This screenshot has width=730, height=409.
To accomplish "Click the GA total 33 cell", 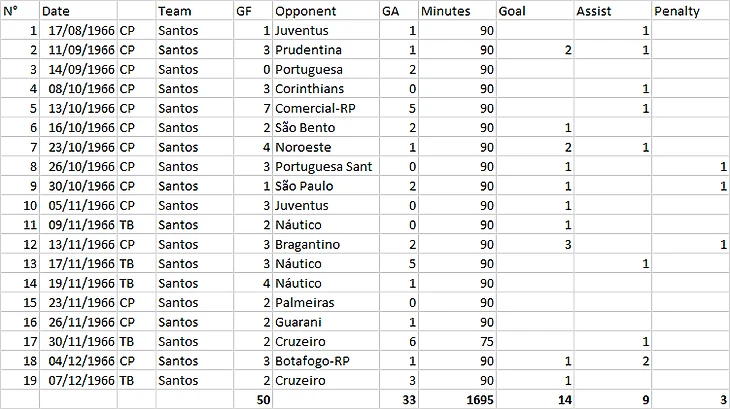I will pyautogui.click(x=399, y=399).
